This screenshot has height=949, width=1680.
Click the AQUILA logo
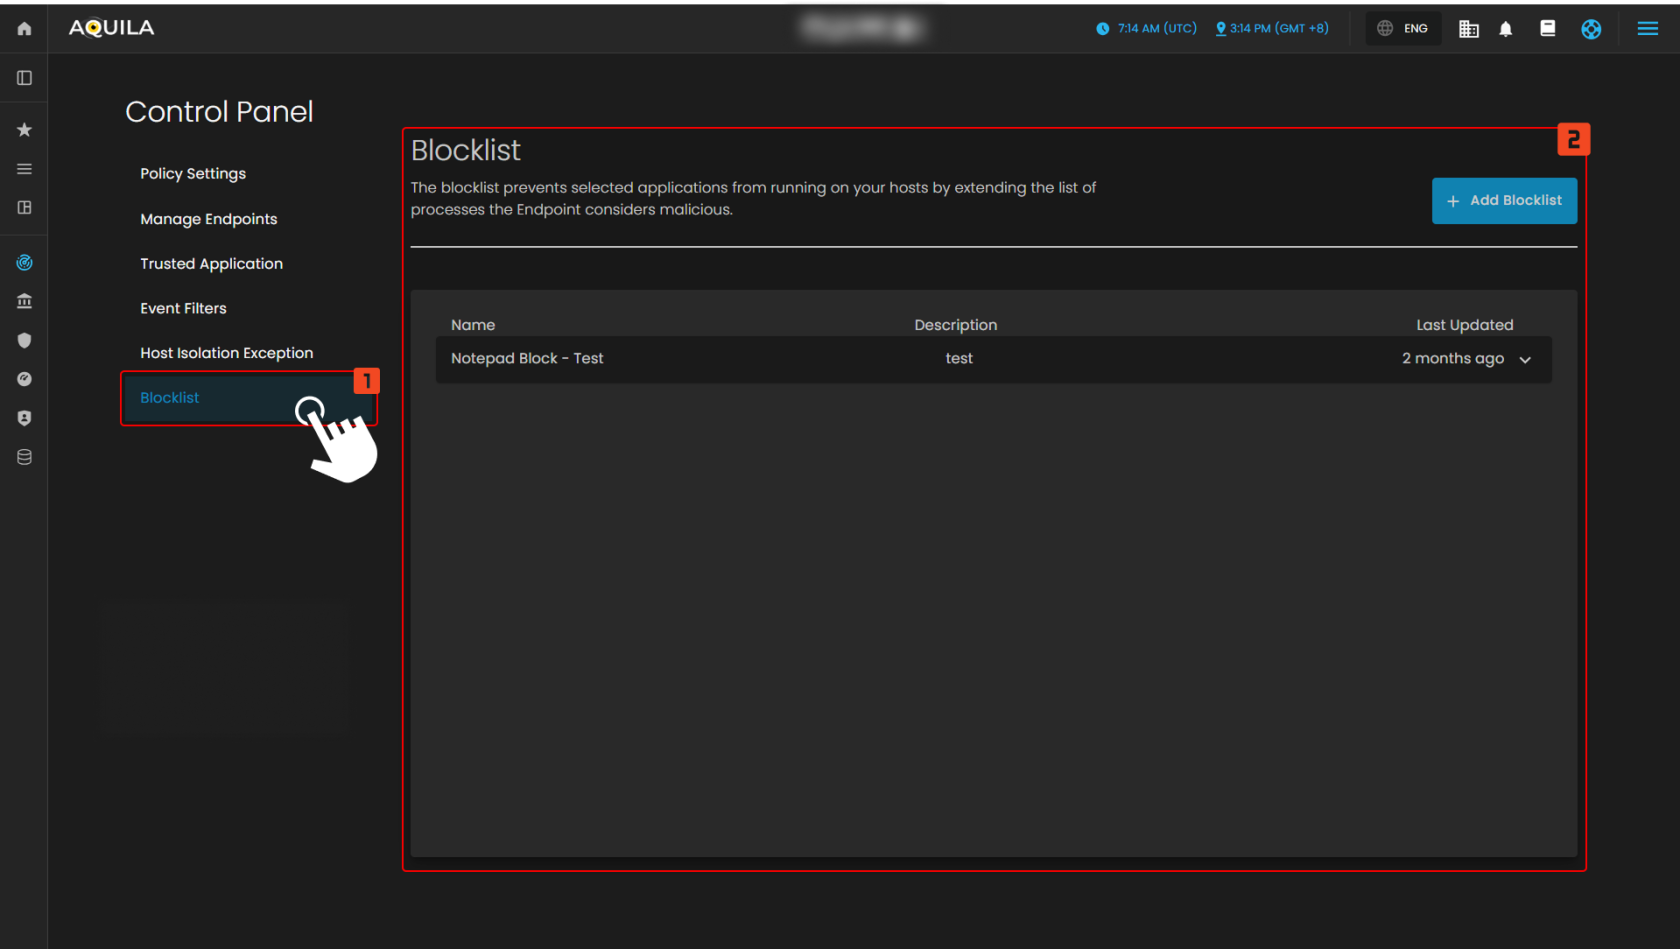[x=111, y=28]
